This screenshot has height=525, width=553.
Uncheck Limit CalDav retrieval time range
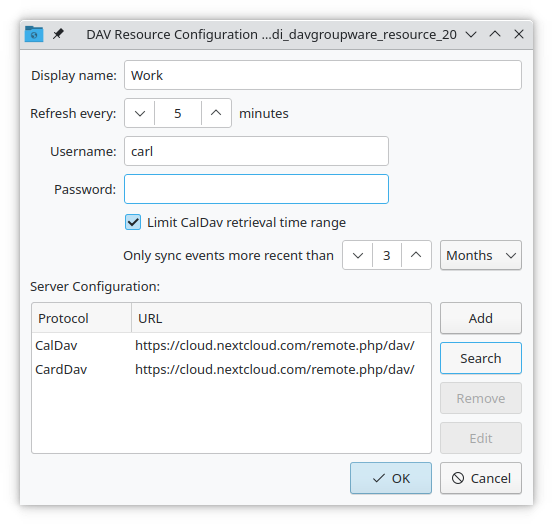(133, 222)
